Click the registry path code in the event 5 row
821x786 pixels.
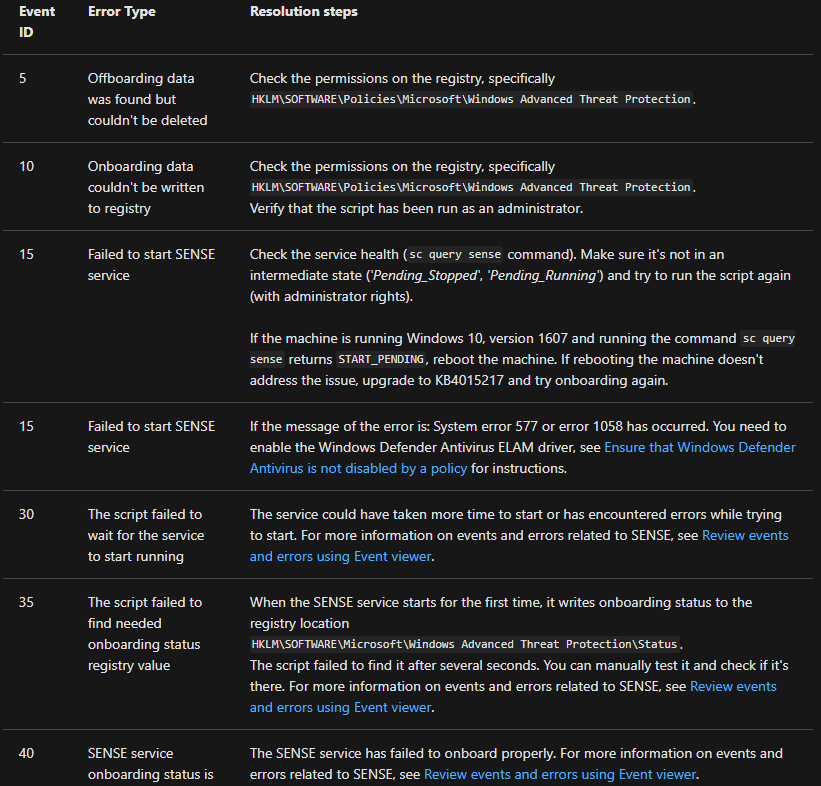coord(471,99)
